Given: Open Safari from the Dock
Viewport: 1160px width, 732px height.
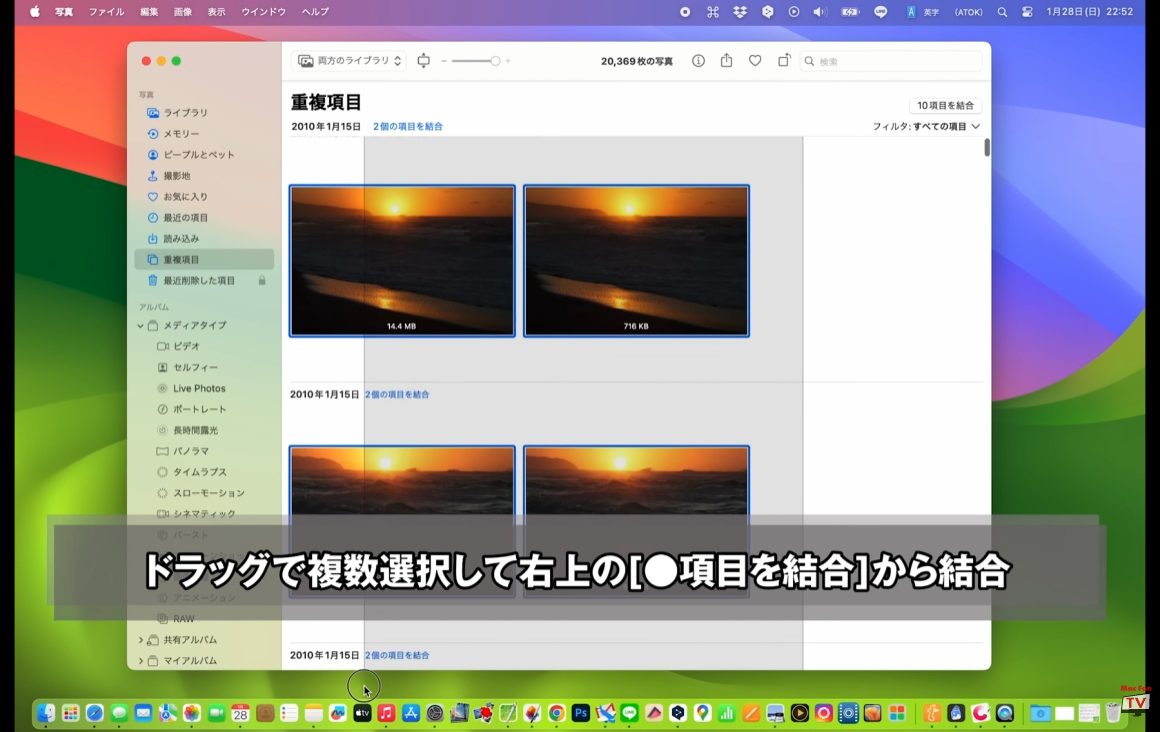Looking at the screenshot, I should click(95, 713).
